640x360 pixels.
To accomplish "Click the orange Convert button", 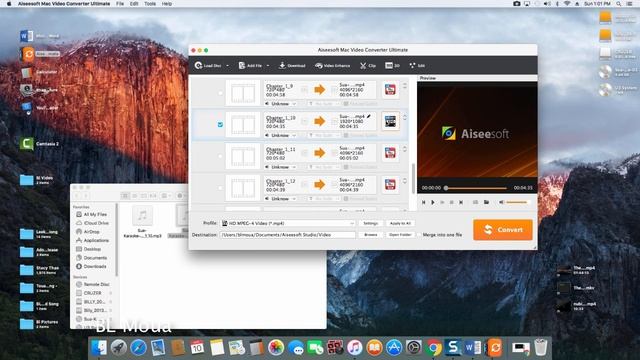I will (x=503, y=230).
